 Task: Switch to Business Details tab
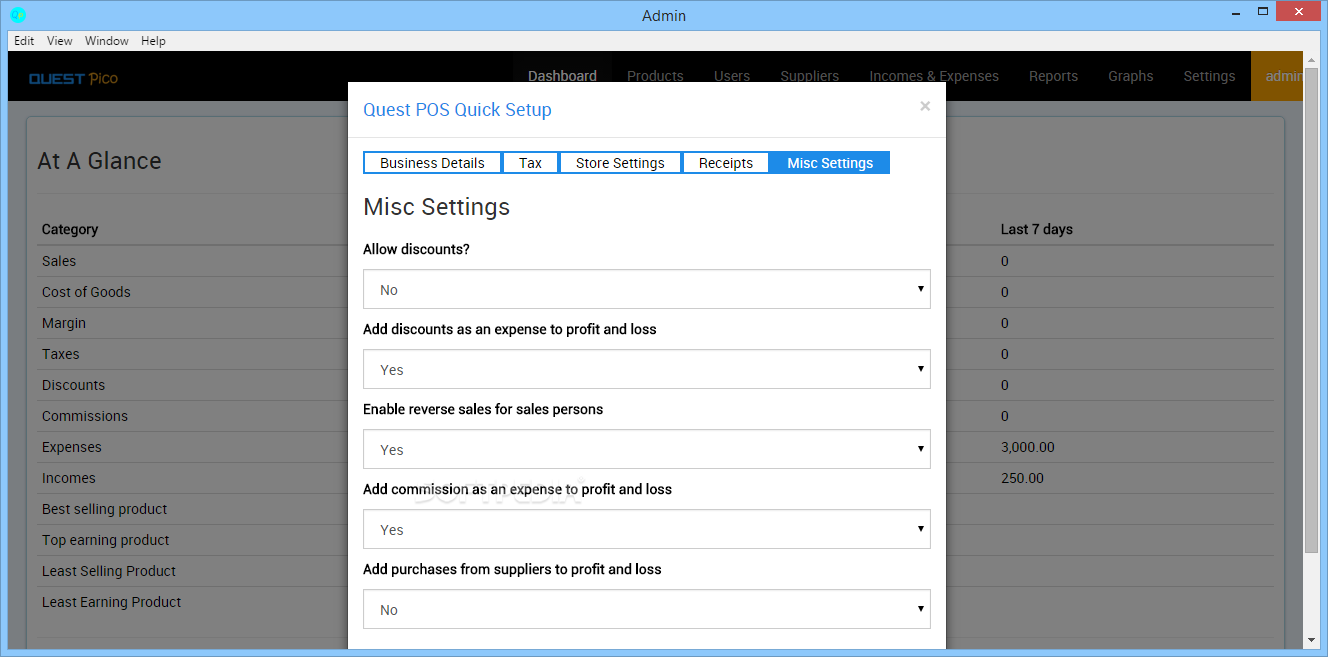[x=432, y=163]
